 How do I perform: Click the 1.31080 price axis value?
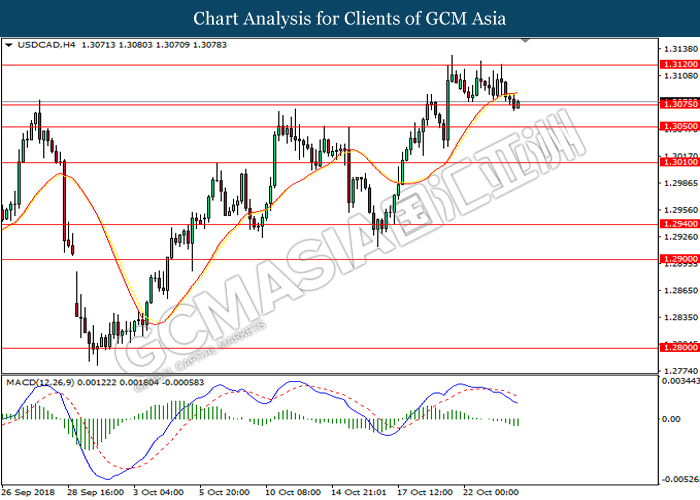pos(681,76)
